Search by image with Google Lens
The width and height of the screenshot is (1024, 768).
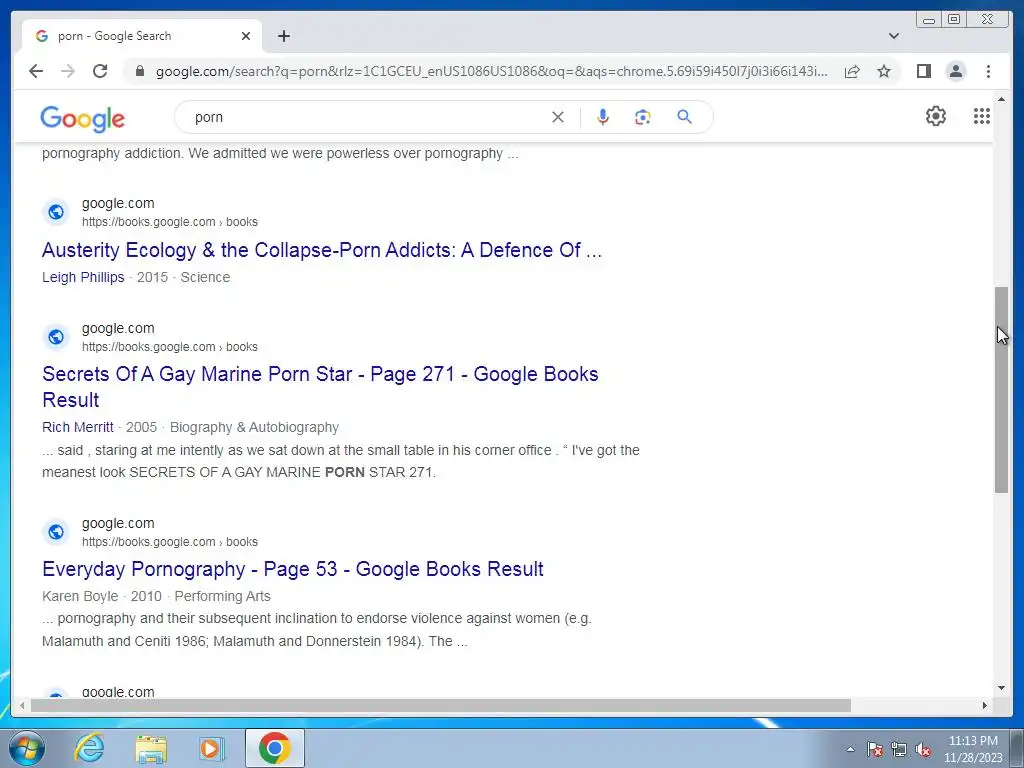643,117
